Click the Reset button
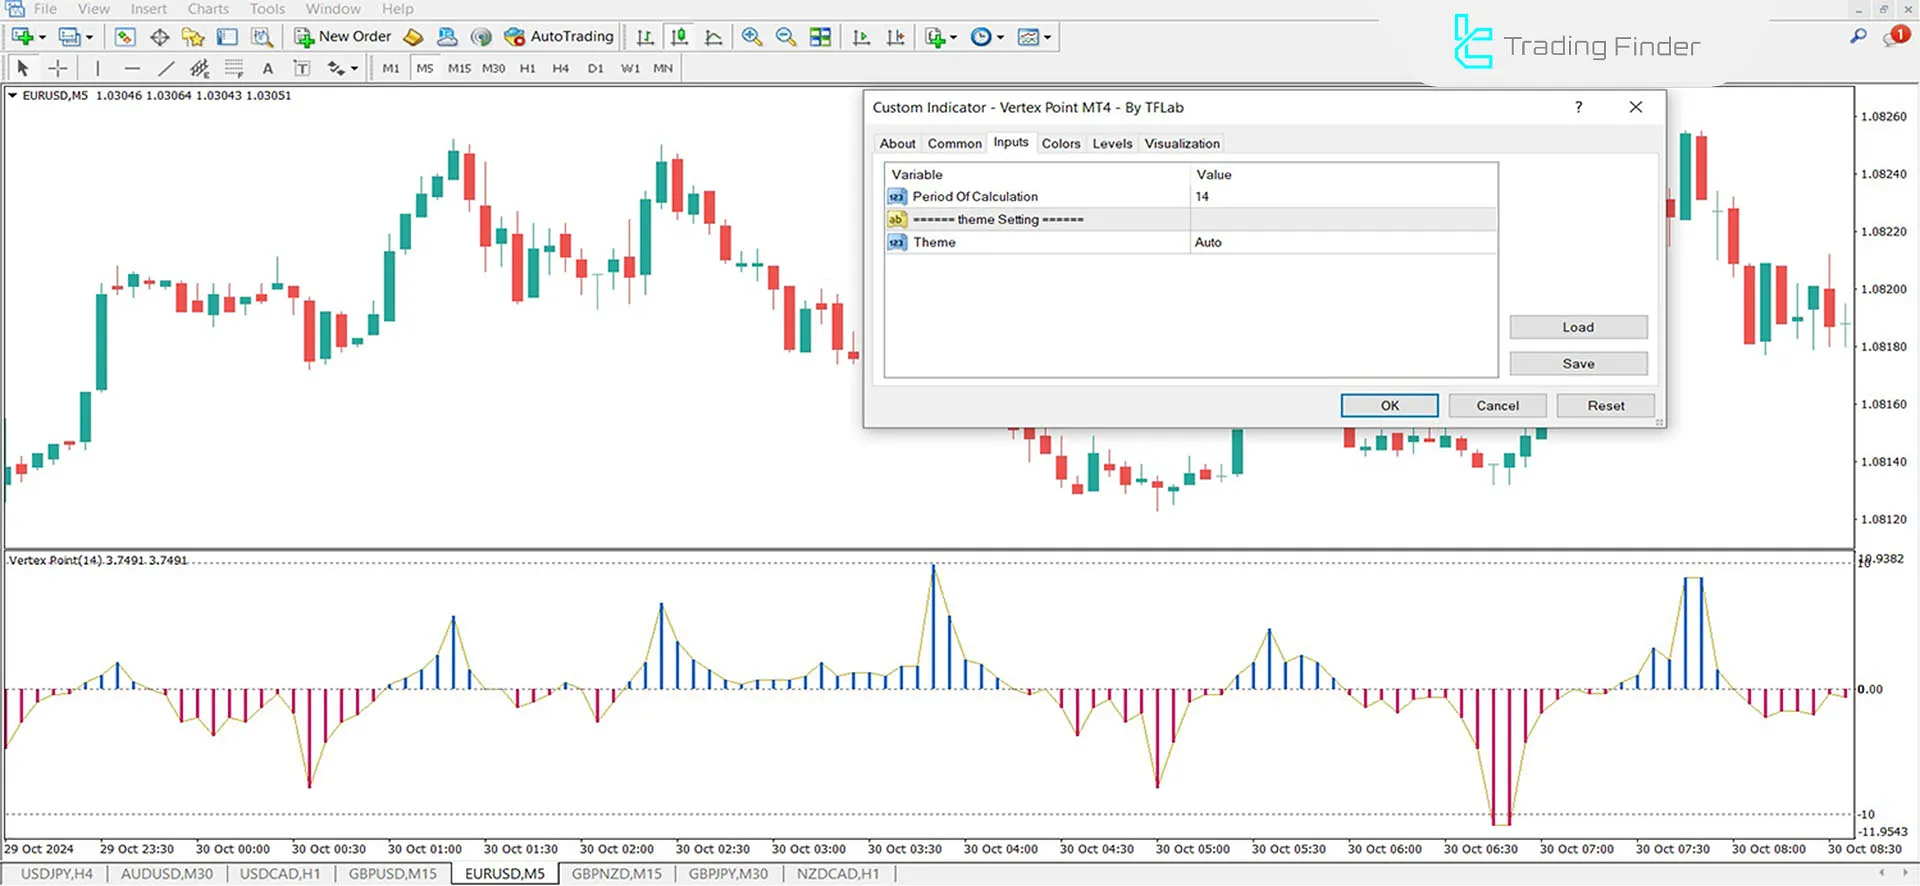Image resolution: width=1920 pixels, height=886 pixels. pyautogui.click(x=1605, y=405)
